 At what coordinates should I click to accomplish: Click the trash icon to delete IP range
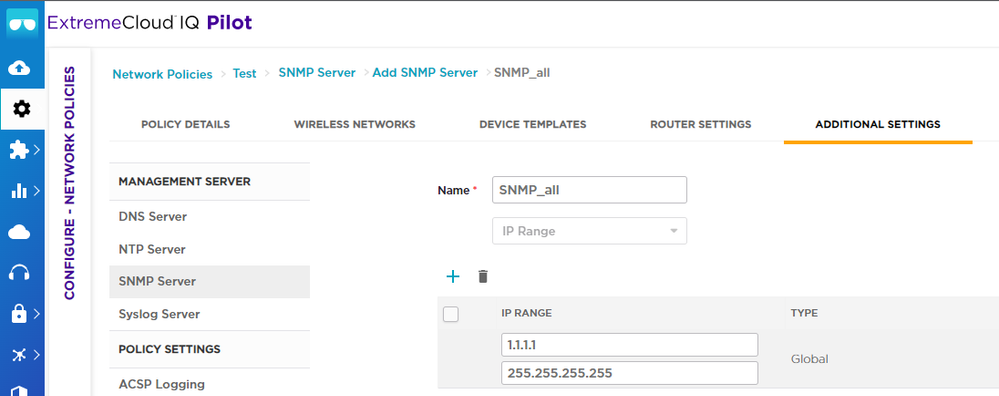coord(483,276)
